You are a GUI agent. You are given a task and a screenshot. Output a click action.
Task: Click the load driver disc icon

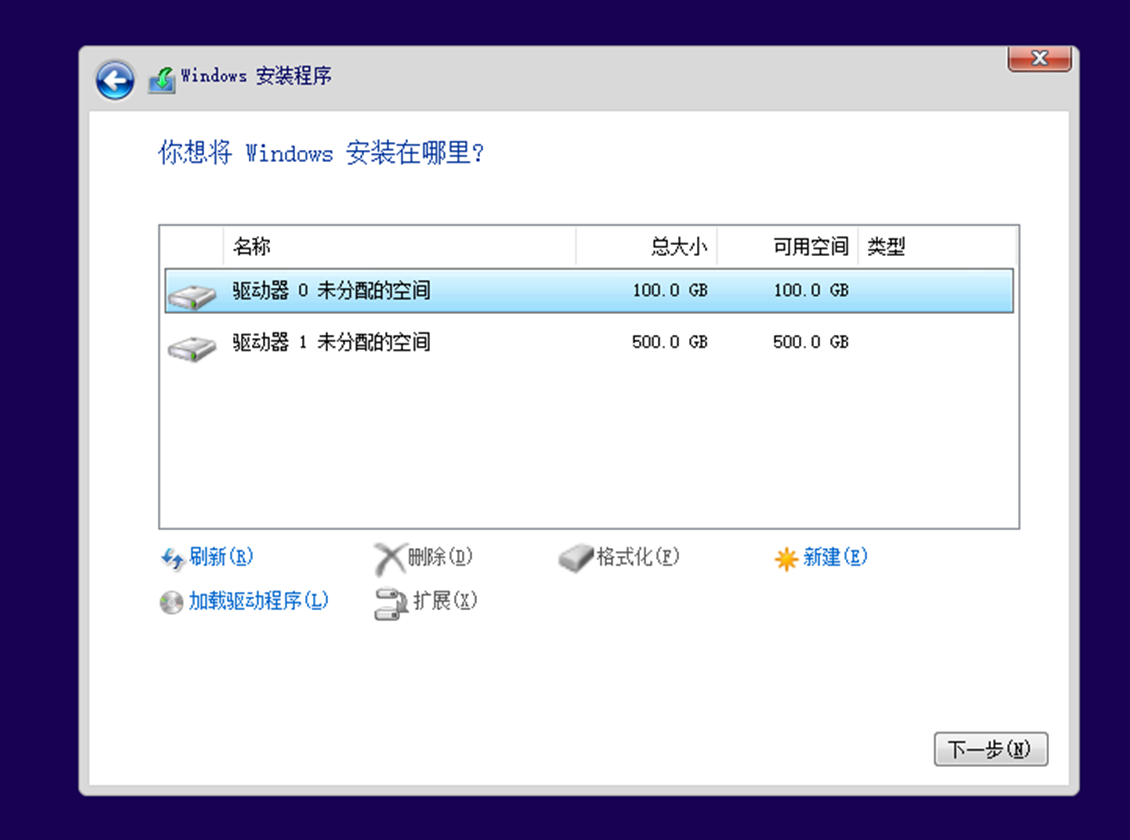172,602
